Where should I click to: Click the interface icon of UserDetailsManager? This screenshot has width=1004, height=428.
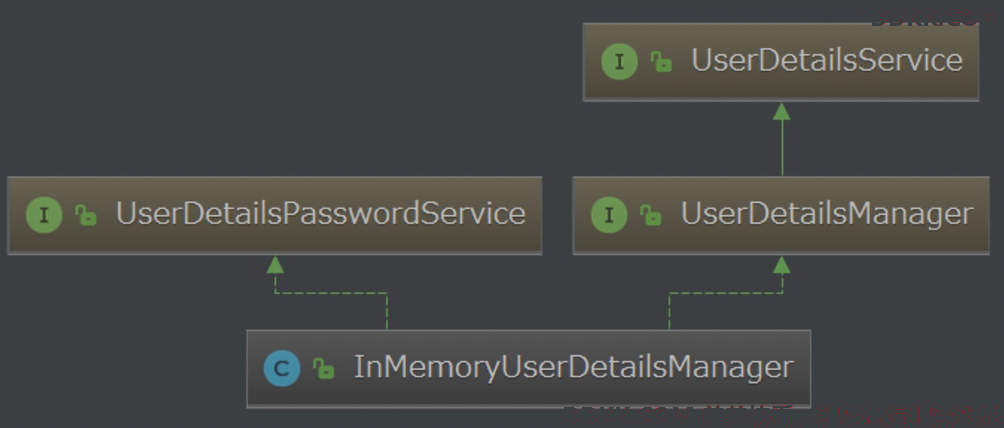609,215
